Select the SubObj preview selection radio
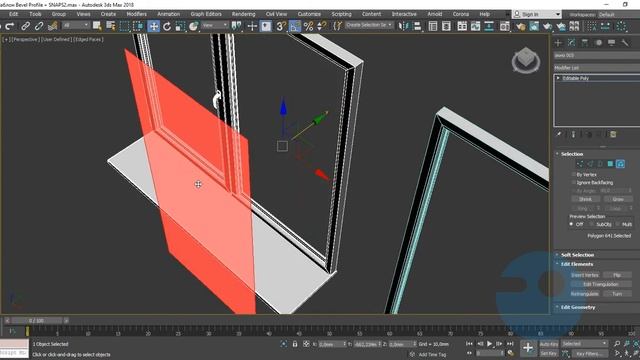This screenshot has width=640, height=360. click(x=591, y=224)
